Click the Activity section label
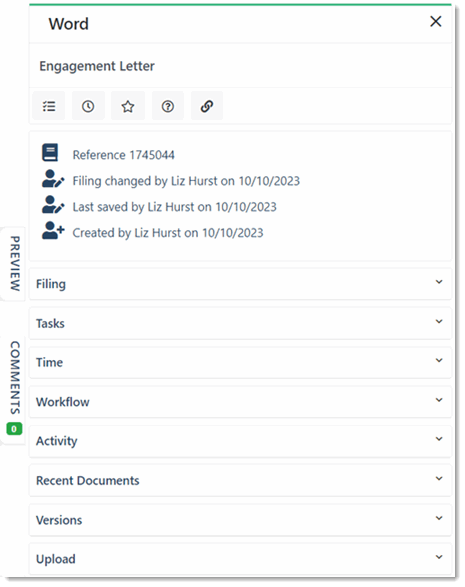465x587 pixels. point(57,441)
